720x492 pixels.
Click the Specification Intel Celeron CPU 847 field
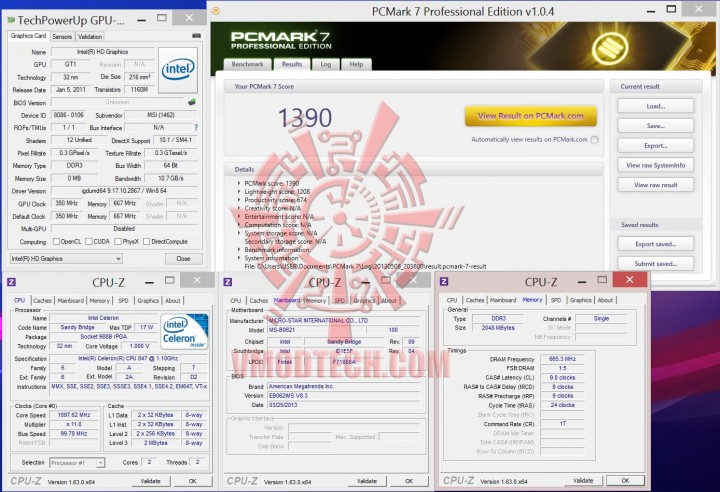tap(128, 358)
